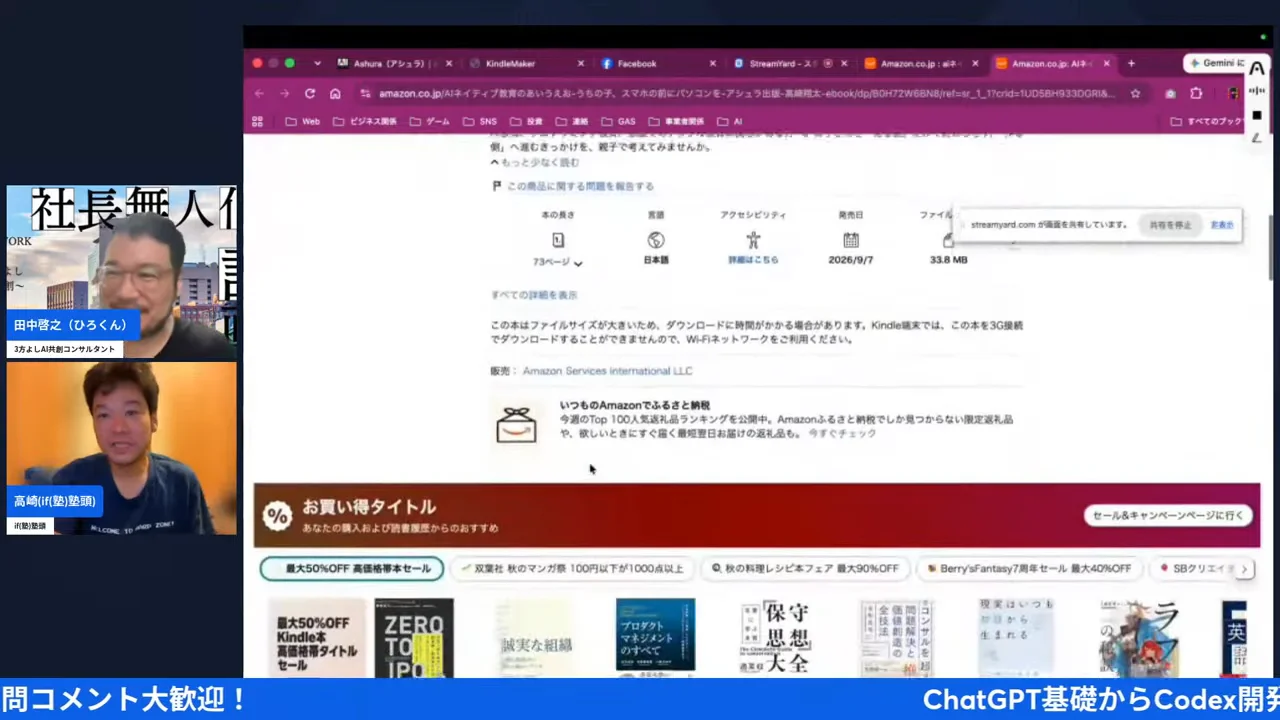Expand the 73ページ page length dropdown

tap(558, 262)
